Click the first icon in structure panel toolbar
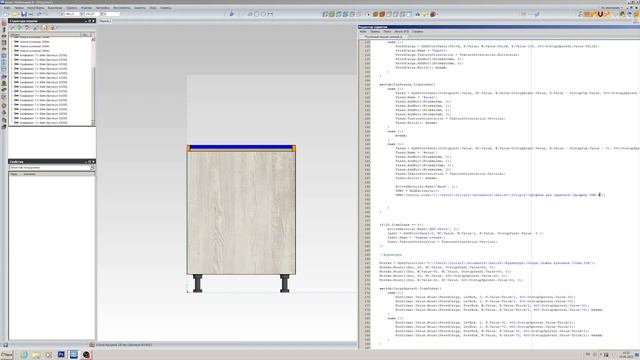 pos(12,27)
